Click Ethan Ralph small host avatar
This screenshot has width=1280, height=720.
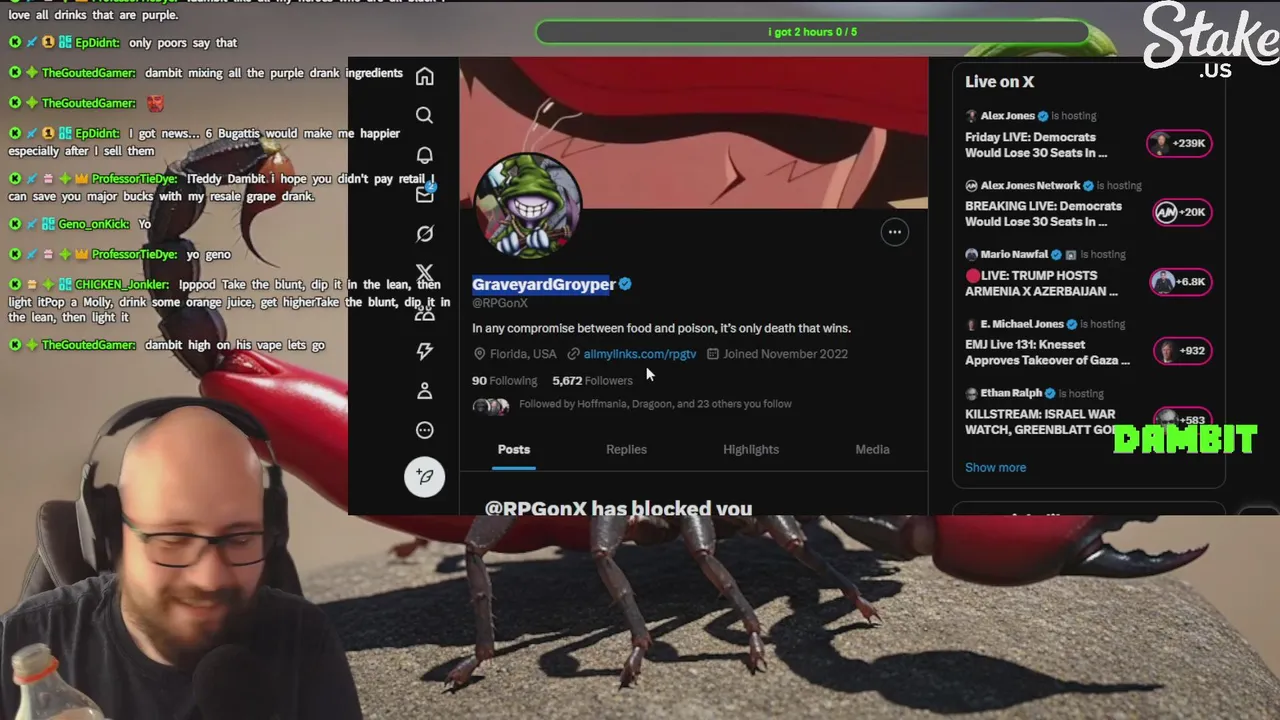[x=971, y=394]
